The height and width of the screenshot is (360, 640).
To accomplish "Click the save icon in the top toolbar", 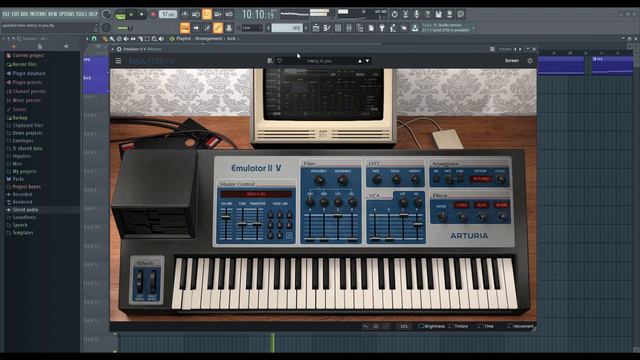I will 438,14.
